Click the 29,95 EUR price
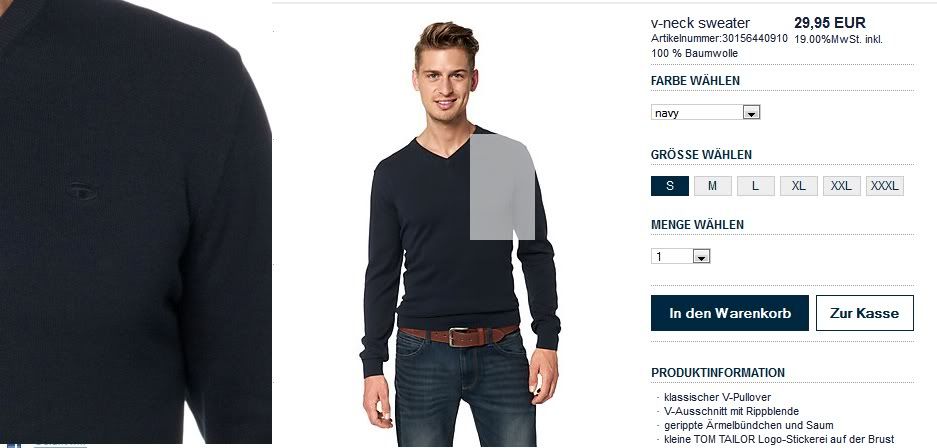 (x=829, y=23)
